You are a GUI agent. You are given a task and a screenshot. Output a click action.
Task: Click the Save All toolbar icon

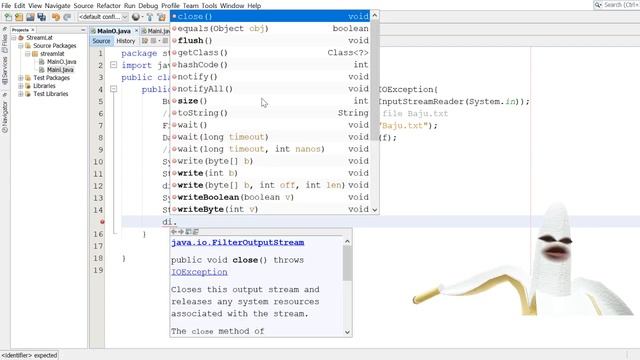point(42,17)
